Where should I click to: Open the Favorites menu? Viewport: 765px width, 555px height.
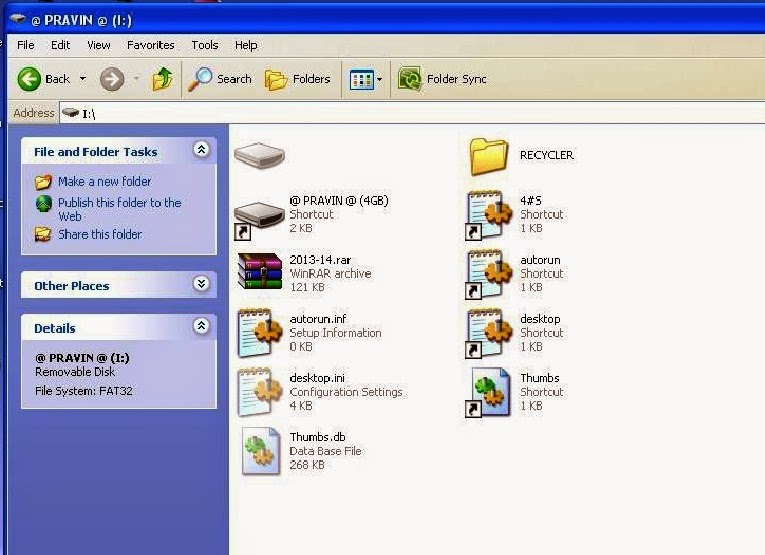pyautogui.click(x=150, y=45)
